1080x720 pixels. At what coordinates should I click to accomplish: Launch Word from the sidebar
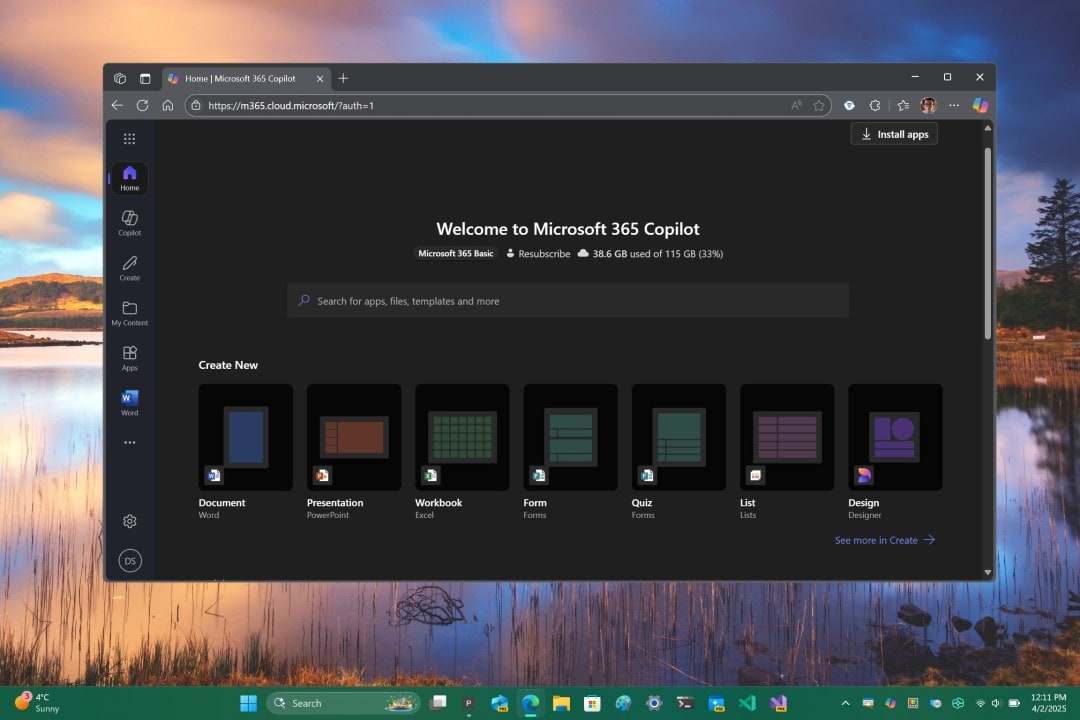click(129, 400)
